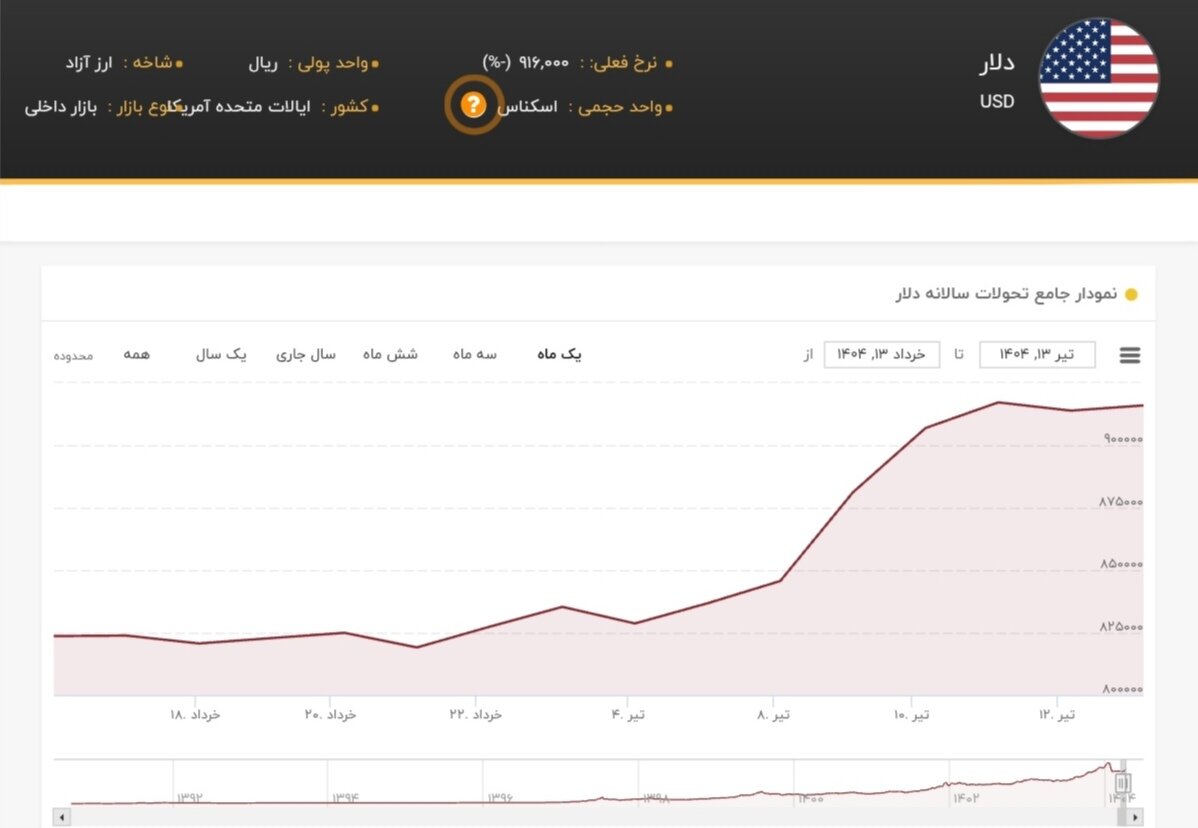Select the شش ماه range option
Screen dimensions: 1198x828
pyautogui.click(x=391, y=354)
